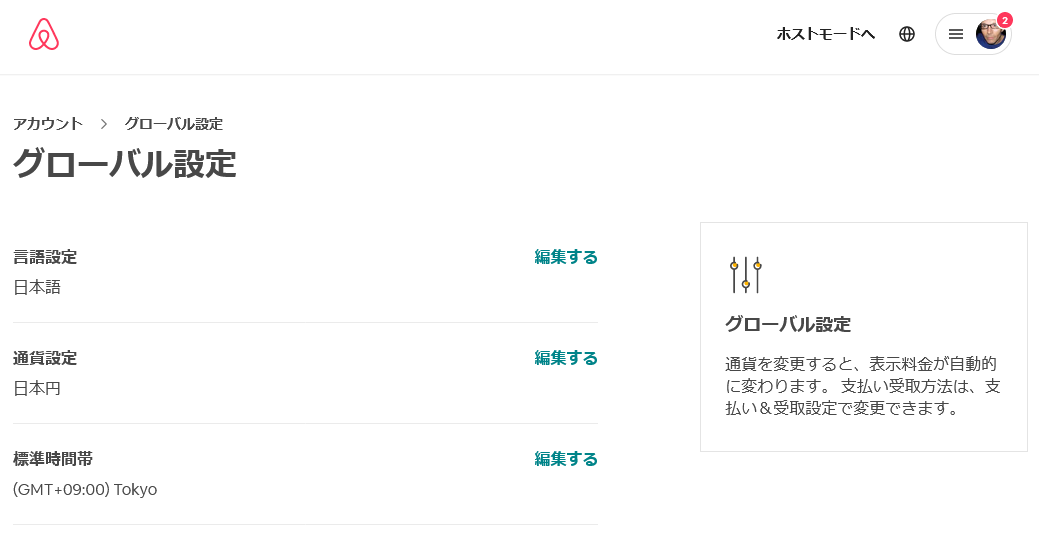Open the hamburger menu icon

(x=956, y=34)
